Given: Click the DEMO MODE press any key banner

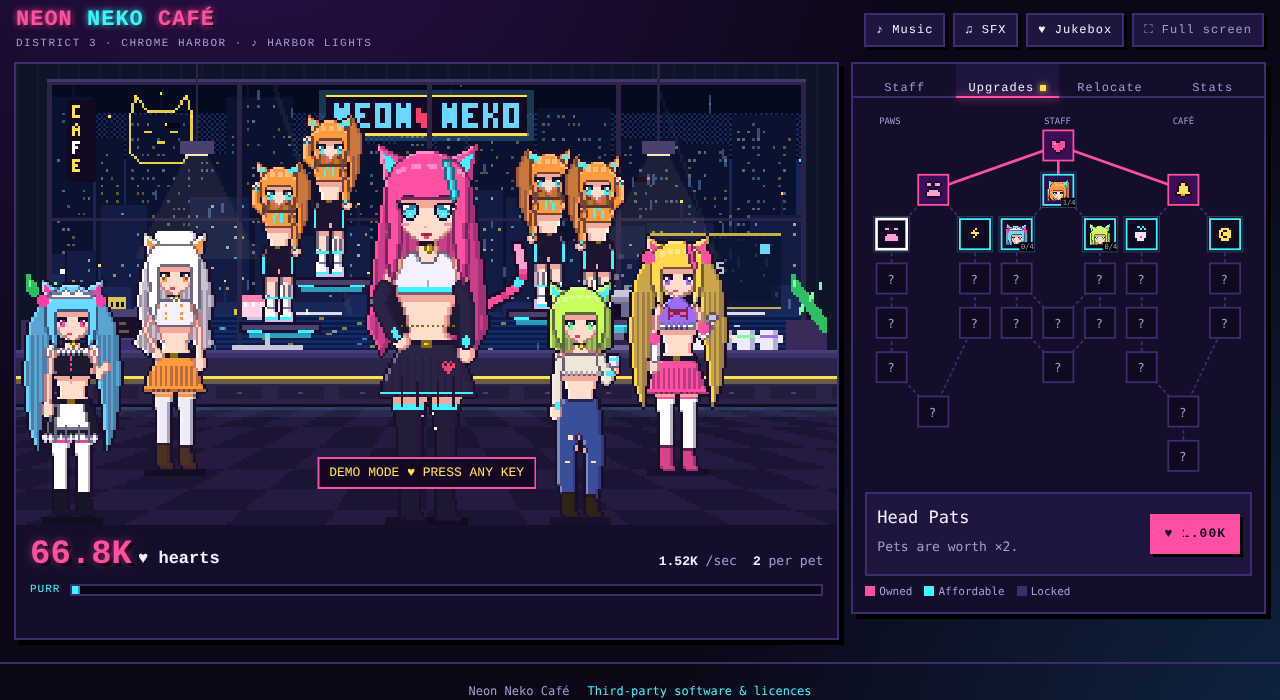Looking at the screenshot, I should pyautogui.click(x=427, y=473).
